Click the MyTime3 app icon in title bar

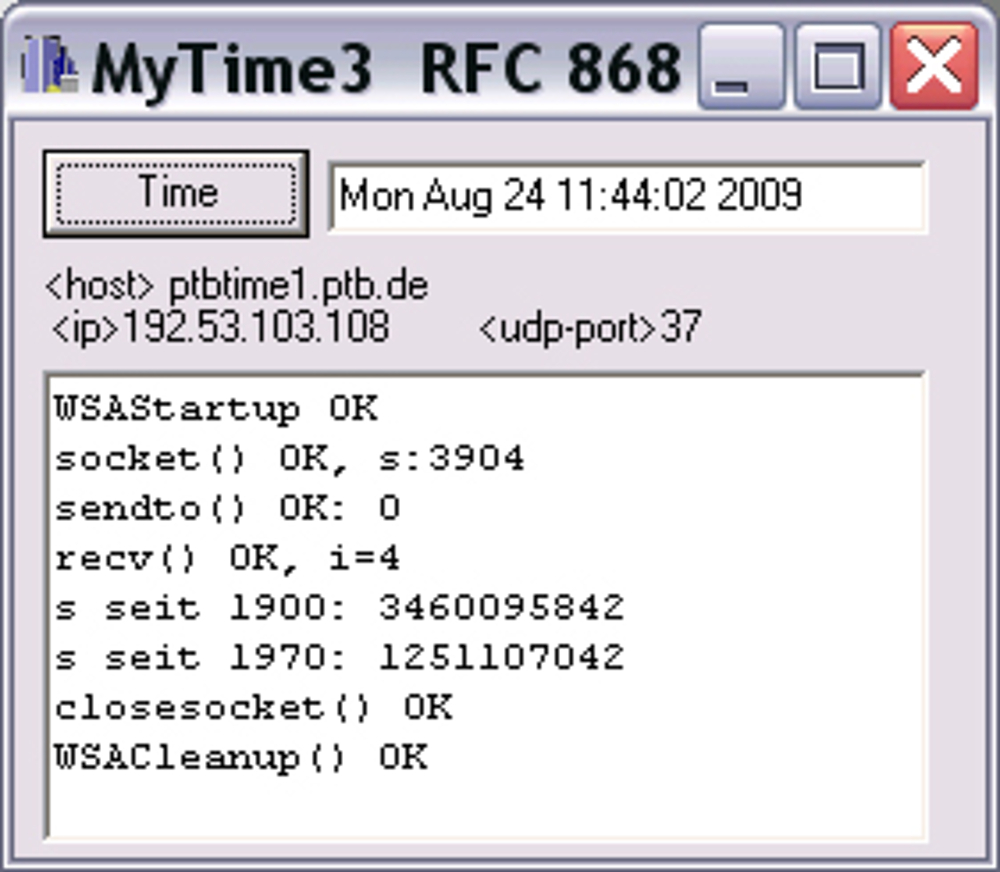(x=50, y=64)
